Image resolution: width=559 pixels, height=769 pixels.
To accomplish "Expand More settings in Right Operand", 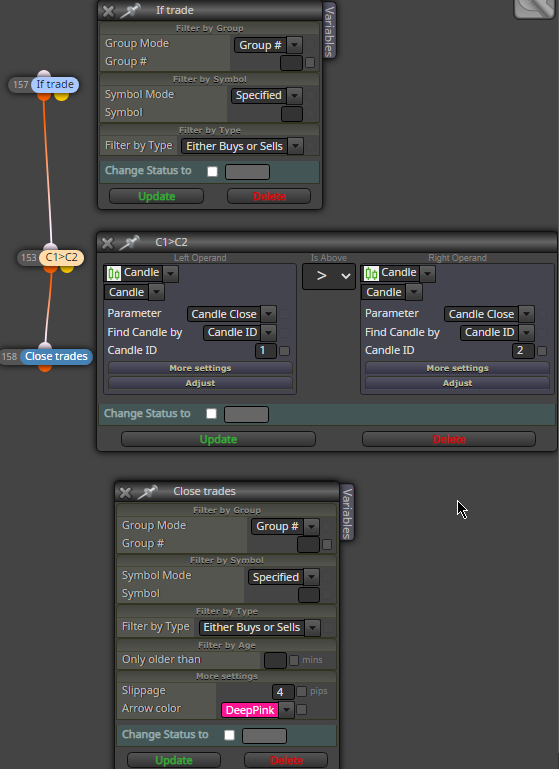I will (x=457, y=368).
